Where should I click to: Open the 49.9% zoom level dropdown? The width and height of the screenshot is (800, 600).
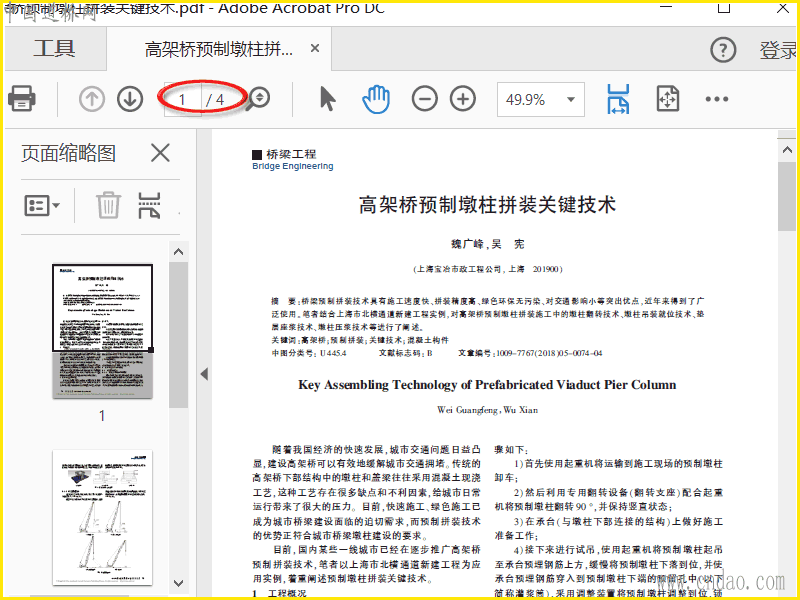coord(541,99)
